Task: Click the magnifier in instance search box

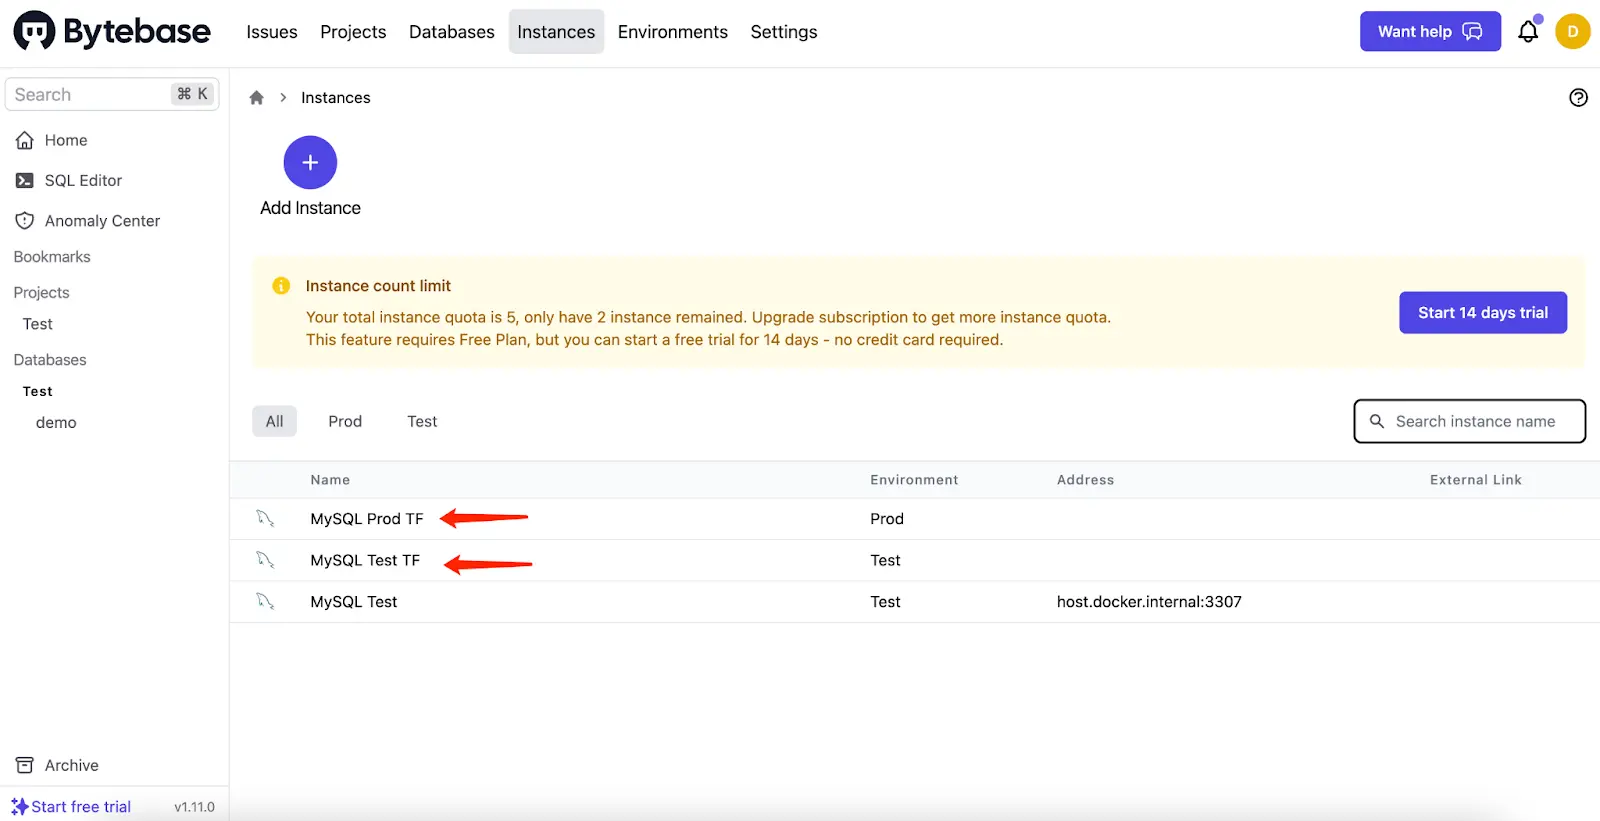Action: (1377, 421)
